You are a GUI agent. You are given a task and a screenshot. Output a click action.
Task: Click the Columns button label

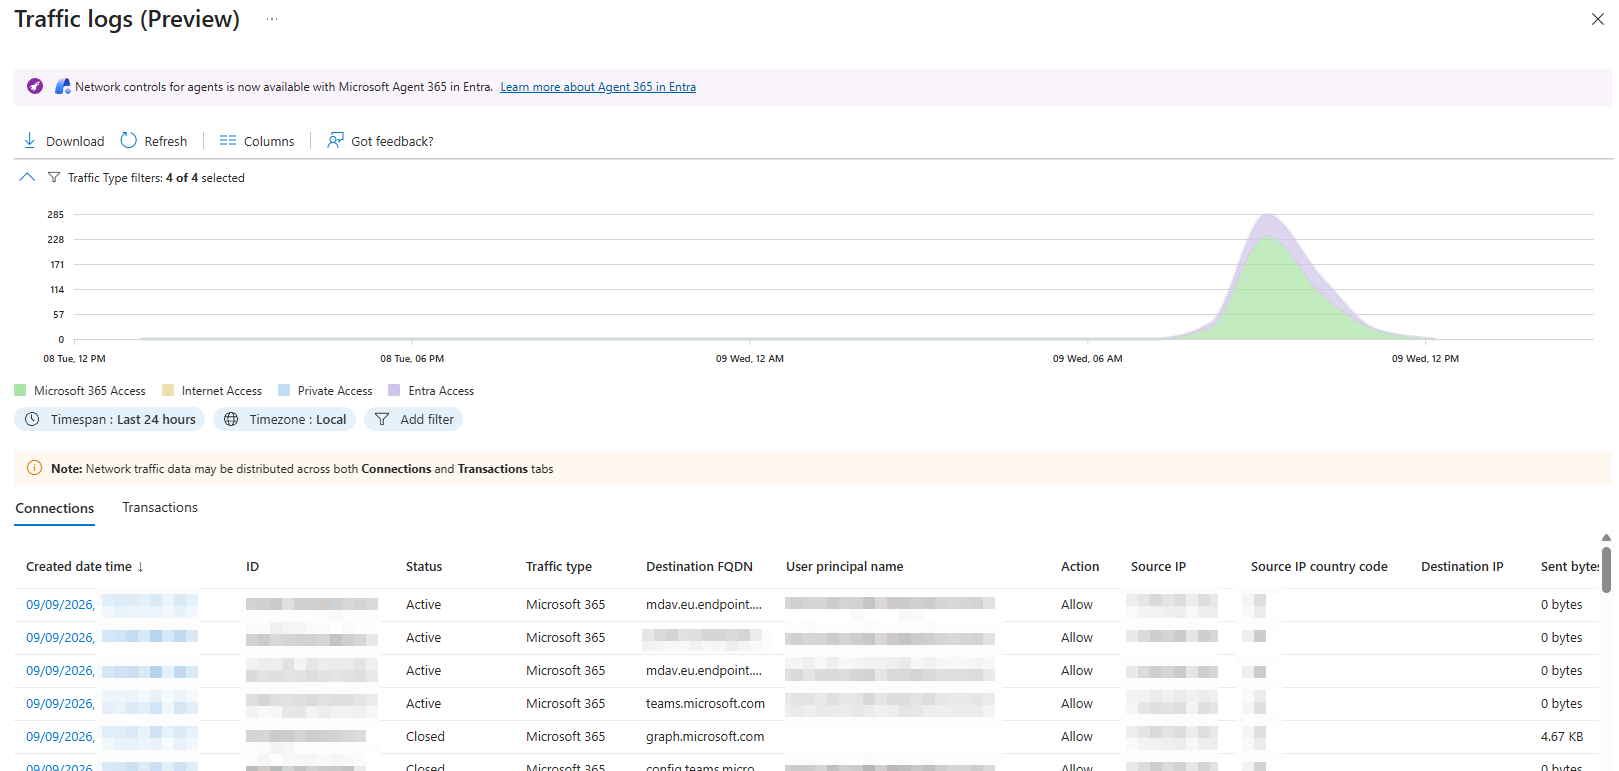click(x=269, y=141)
